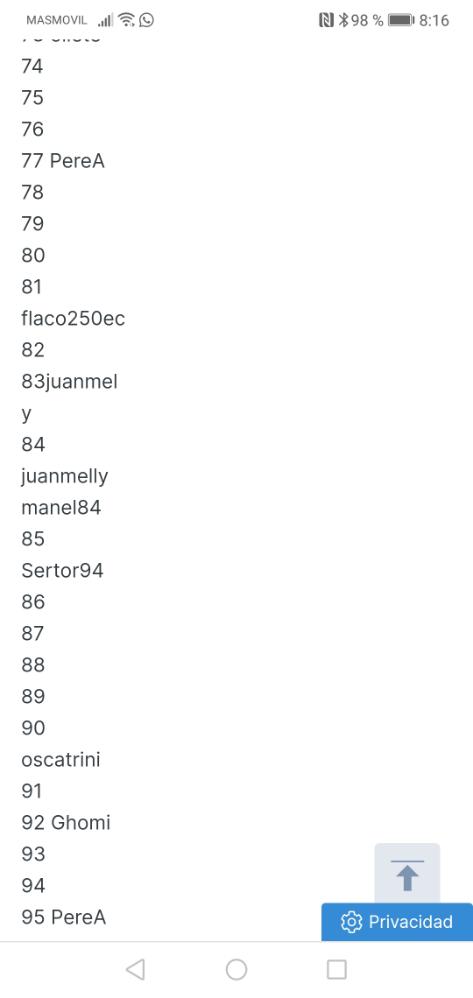473x998 pixels.
Task: Open the Privacidad settings button
Action: [x=397, y=922]
